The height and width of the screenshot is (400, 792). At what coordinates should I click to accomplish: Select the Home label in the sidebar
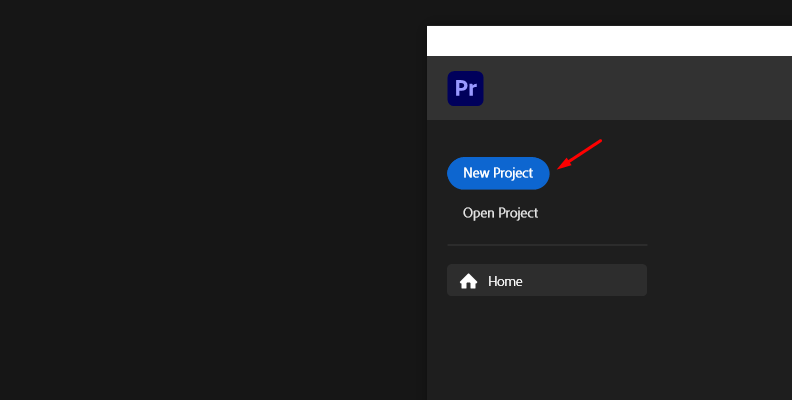point(505,281)
